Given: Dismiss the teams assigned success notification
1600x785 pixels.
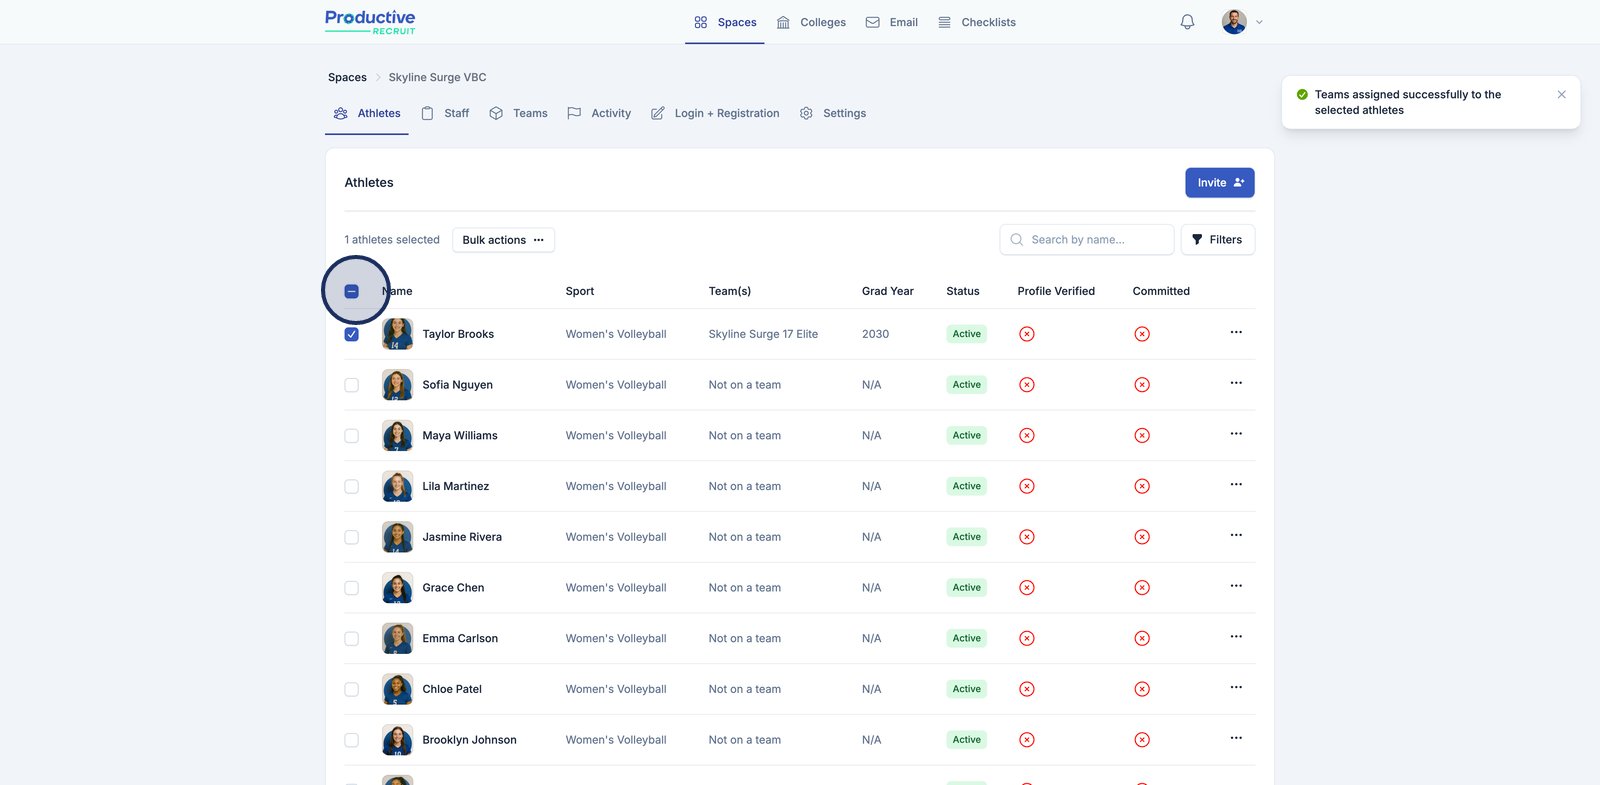Looking at the screenshot, I should click(1561, 95).
